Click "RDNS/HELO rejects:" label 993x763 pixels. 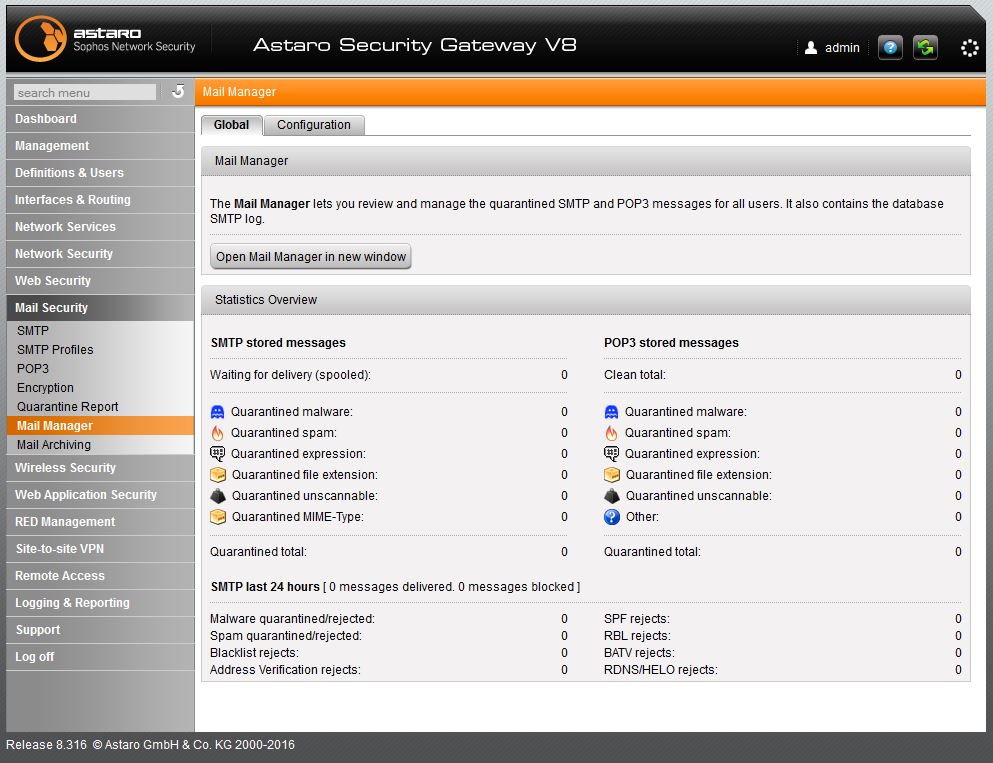661,670
